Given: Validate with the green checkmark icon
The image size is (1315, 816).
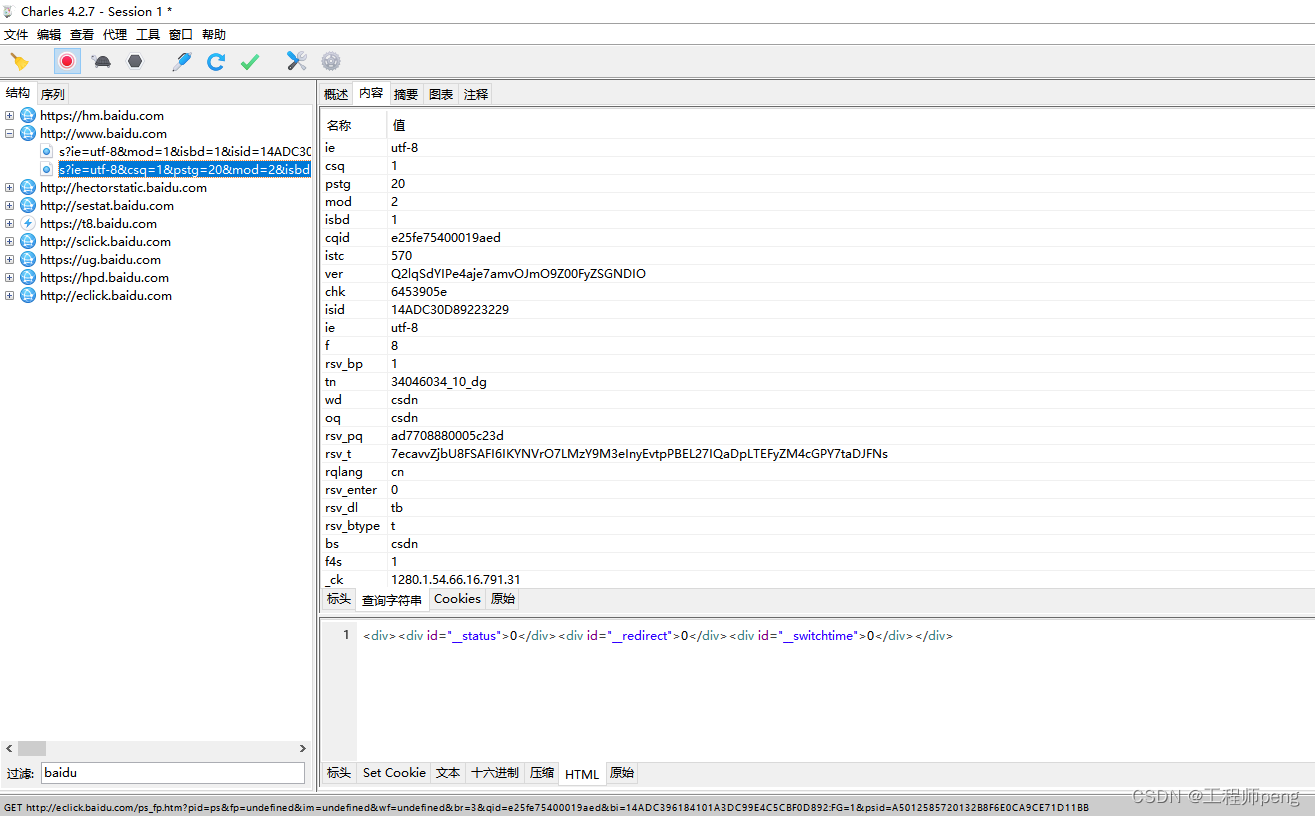Looking at the screenshot, I should click(250, 62).
